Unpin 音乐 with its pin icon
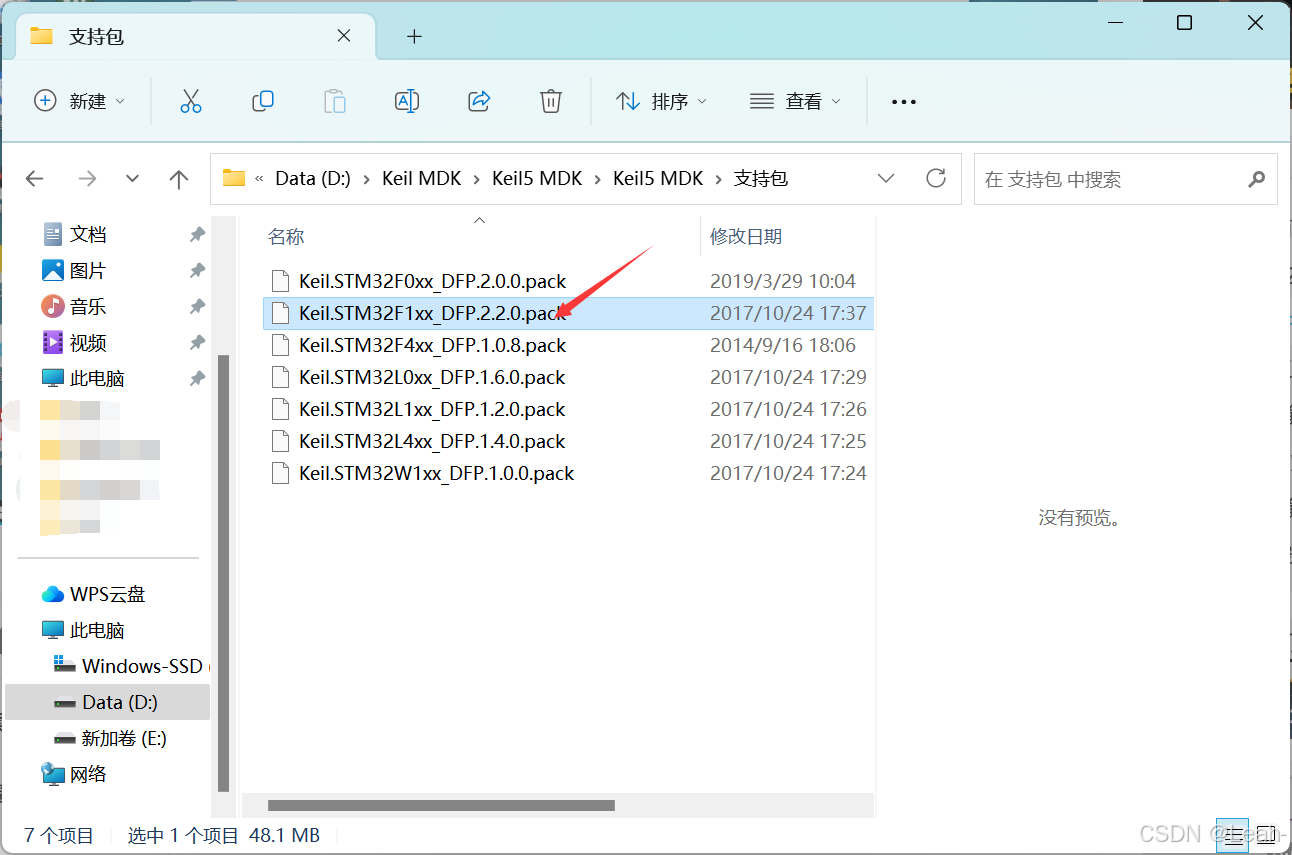 [x=197, y=306]
